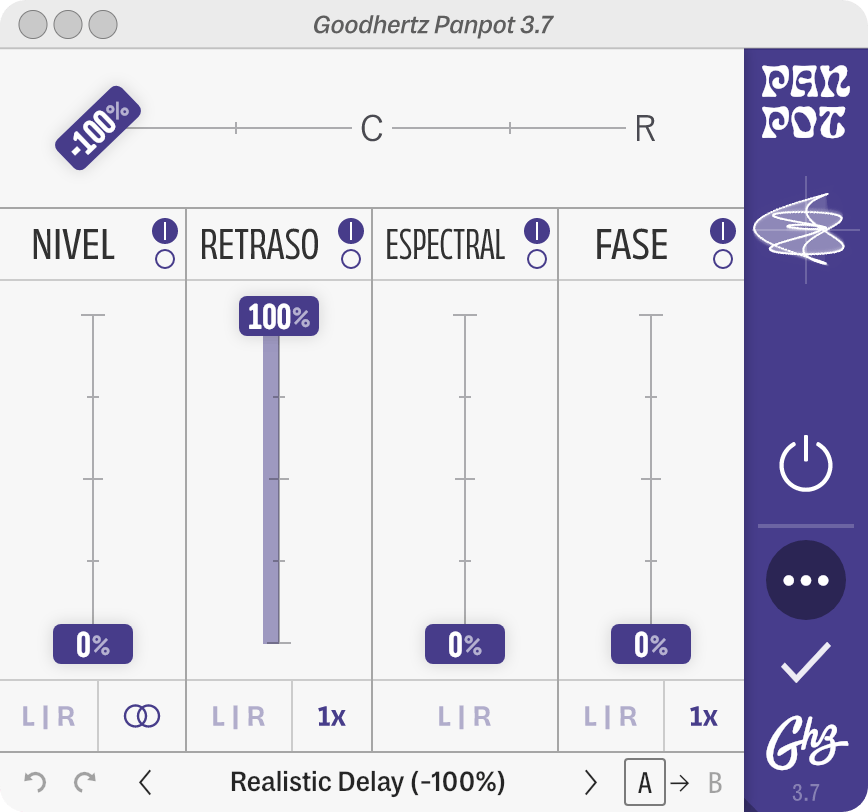Toggle the linked circles icon under NIVEL
Viewport: 868px width, 812px height.
click(142, 716)
